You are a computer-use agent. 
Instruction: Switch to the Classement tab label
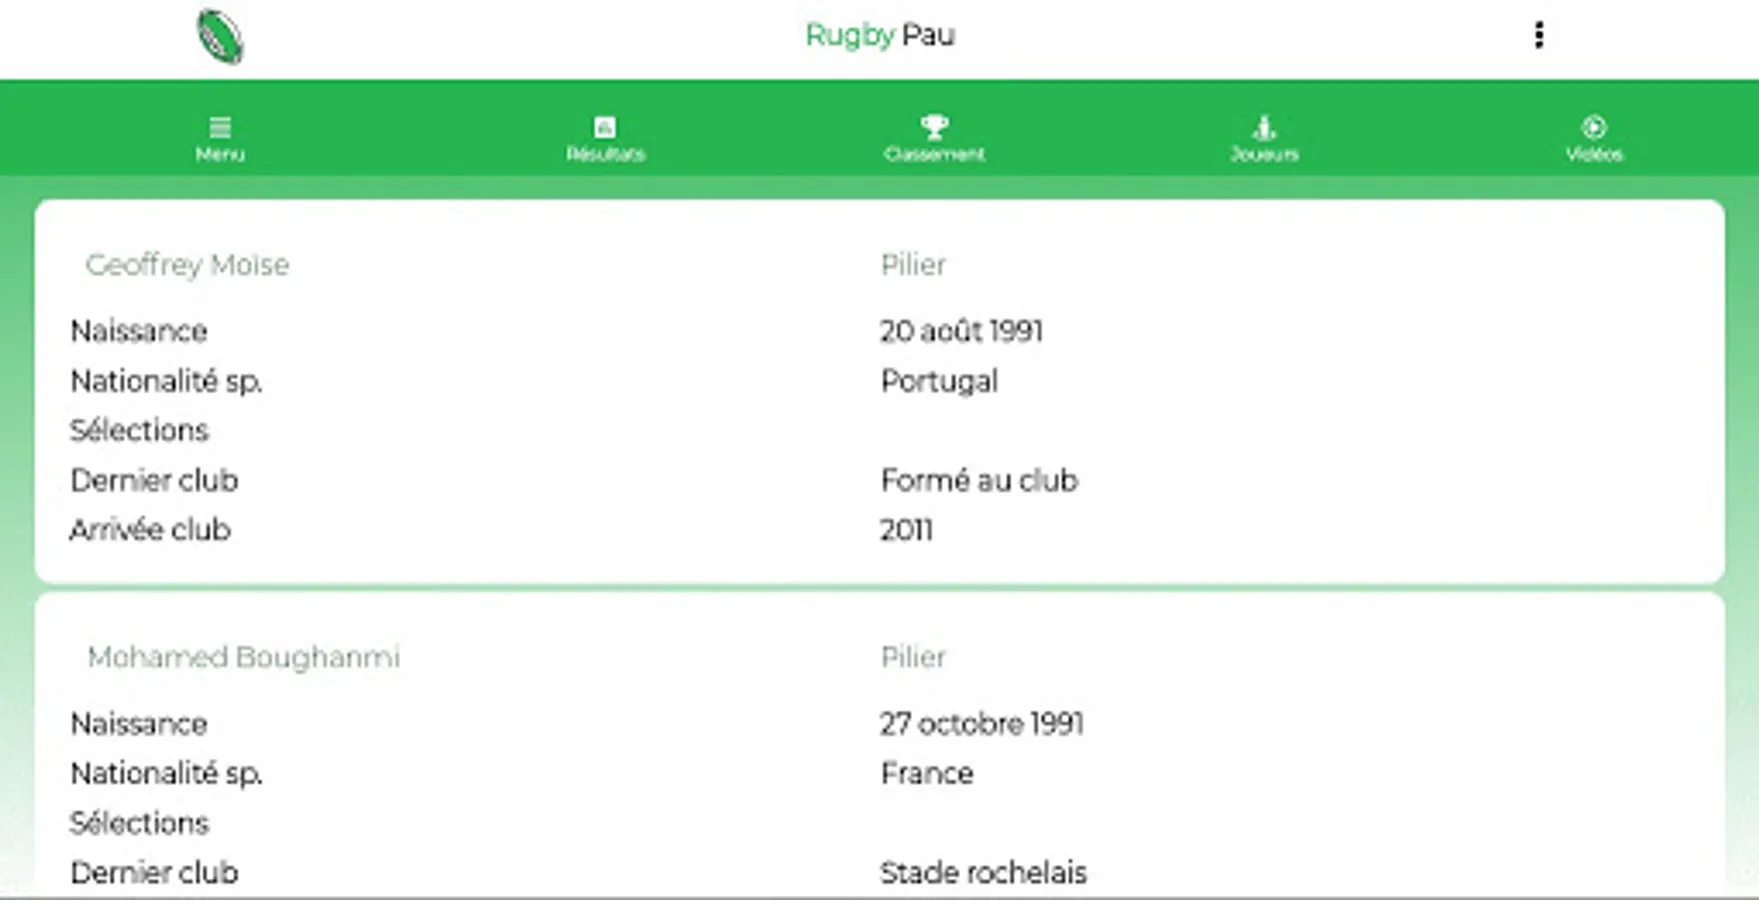[934, 154]
